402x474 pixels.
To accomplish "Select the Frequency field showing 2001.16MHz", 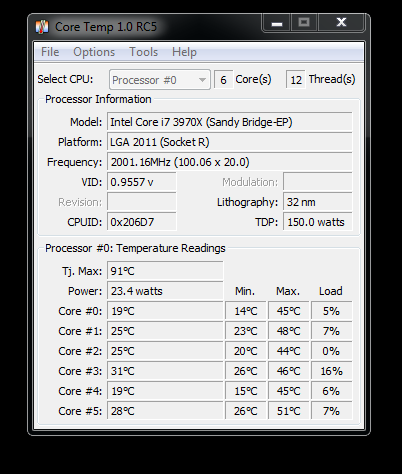I will (229, 162).
